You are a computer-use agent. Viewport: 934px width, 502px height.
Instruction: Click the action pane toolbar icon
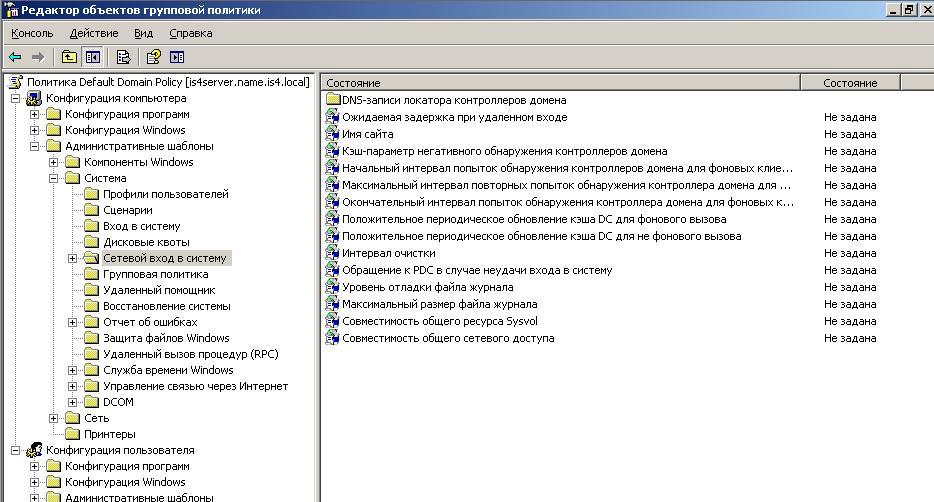point(177,57)
